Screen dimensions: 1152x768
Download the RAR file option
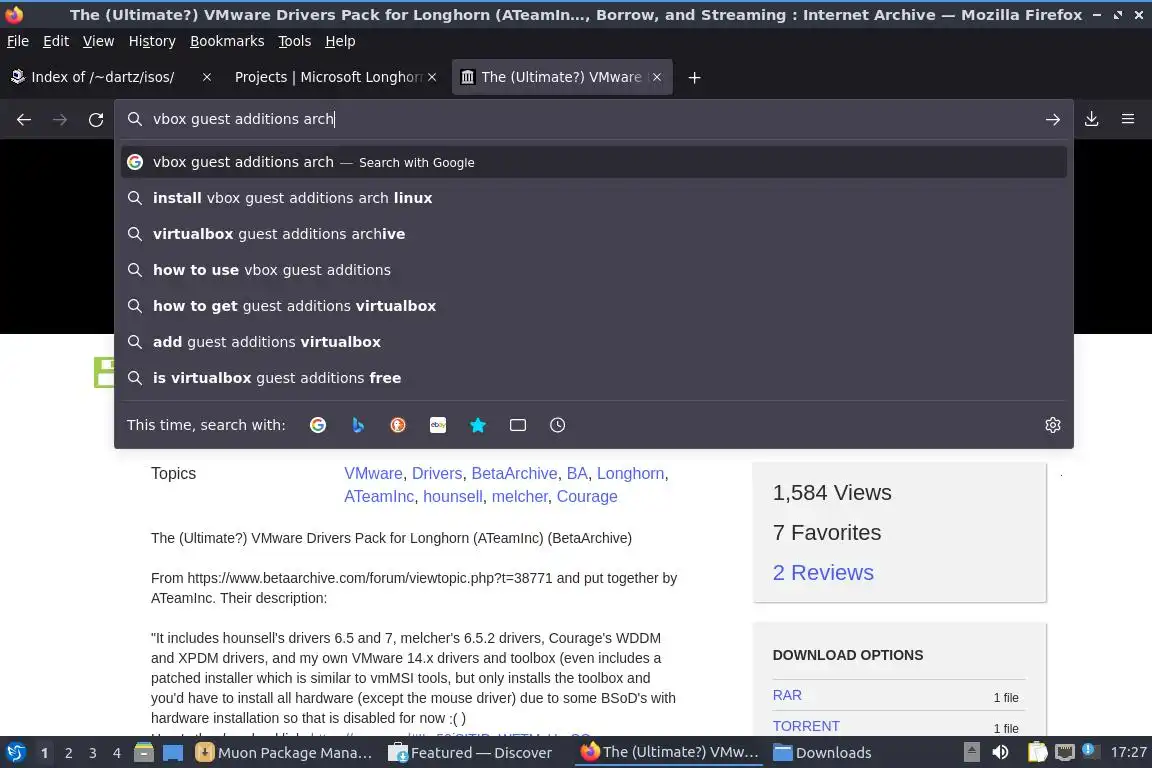point(787,695)
